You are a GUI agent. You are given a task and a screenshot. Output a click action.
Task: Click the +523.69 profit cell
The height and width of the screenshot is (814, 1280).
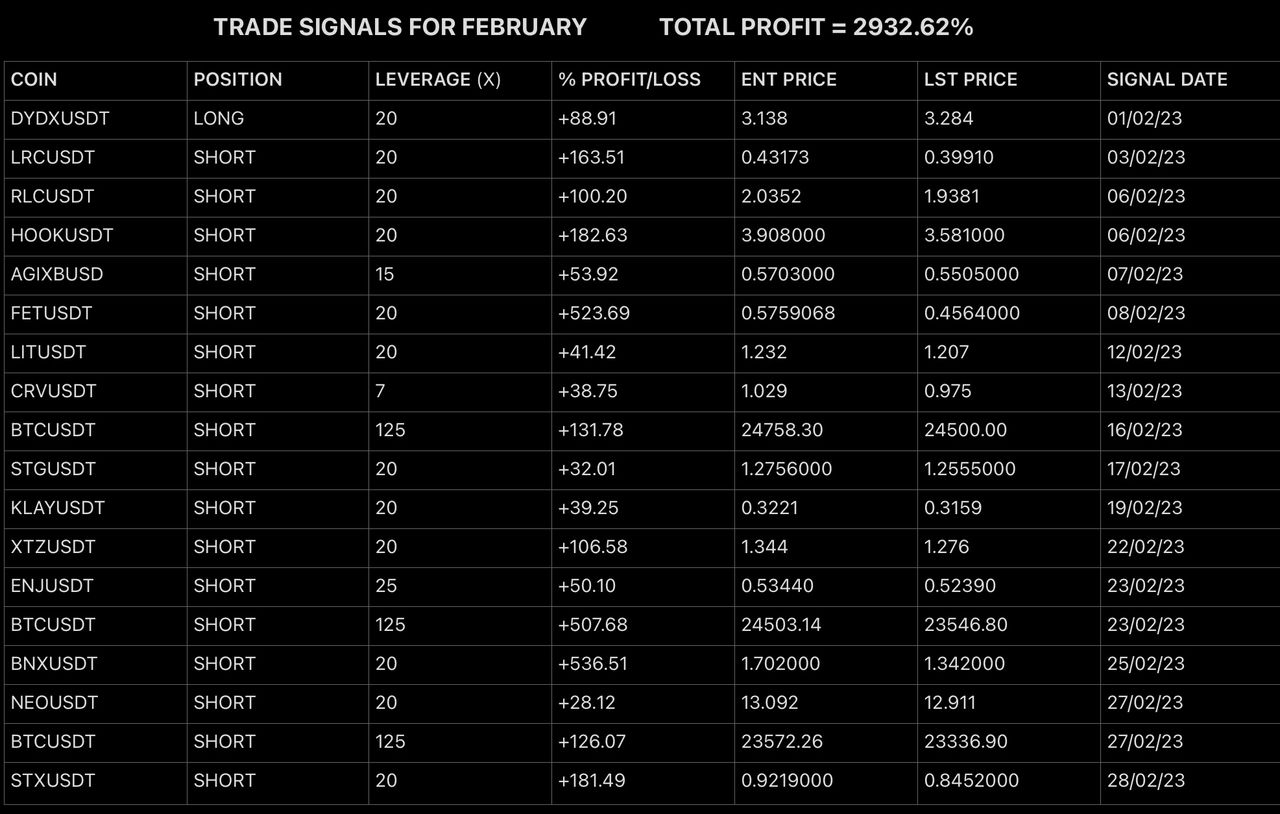coord(594,313)
